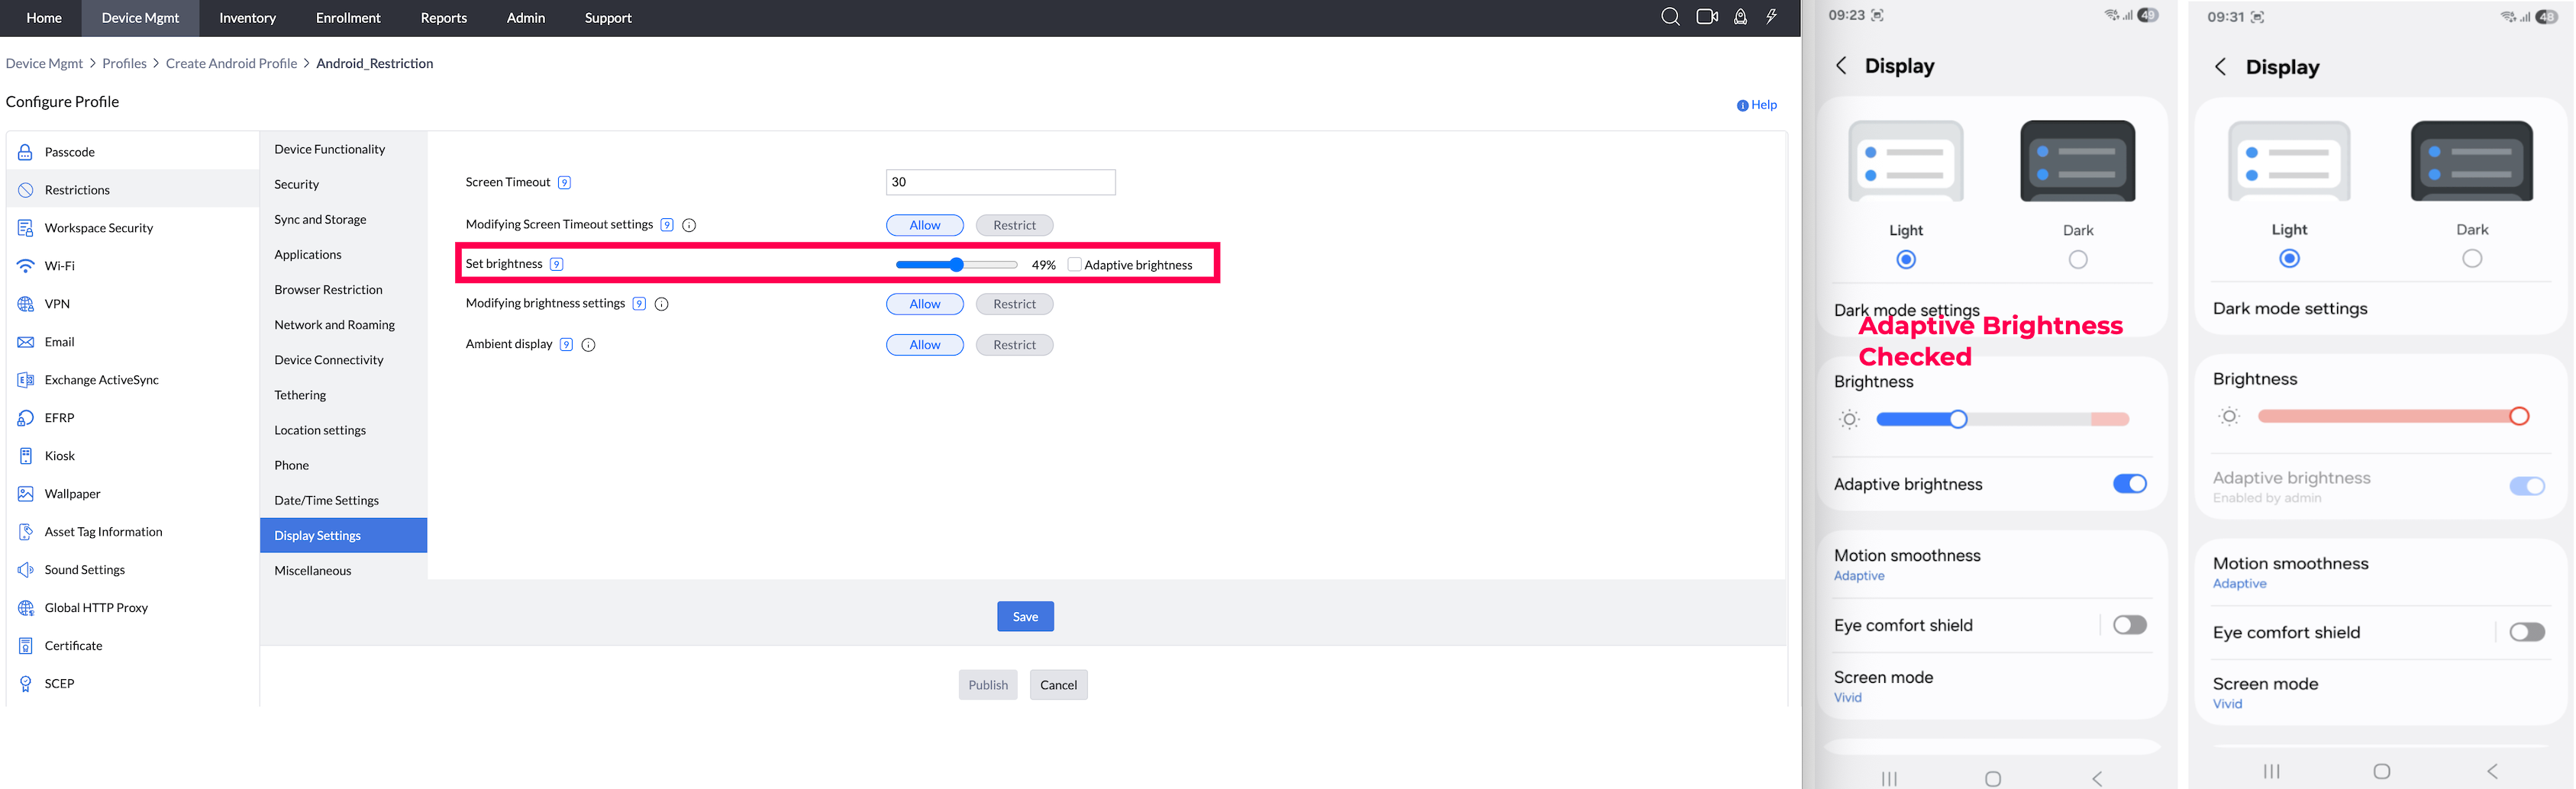Click the Restrictions icon in sidebar
The width and height of the screenshot is (2576, 789).
(26, 190)
